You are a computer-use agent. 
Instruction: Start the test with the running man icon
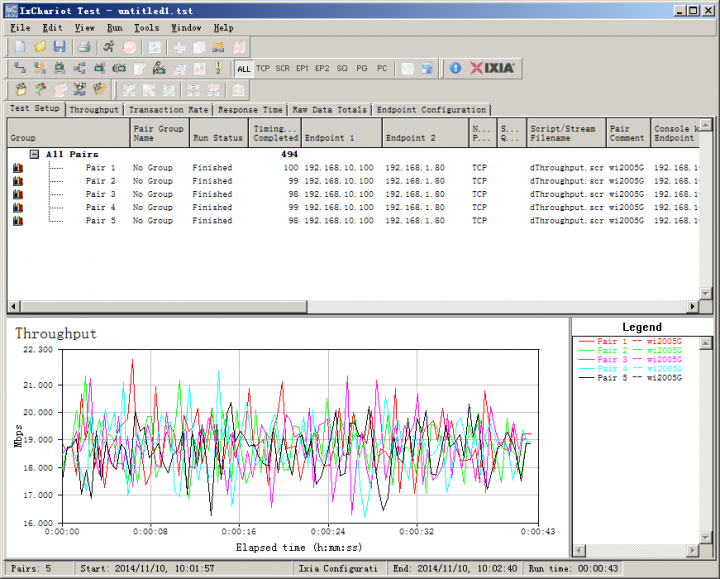(x=109, y=47)
